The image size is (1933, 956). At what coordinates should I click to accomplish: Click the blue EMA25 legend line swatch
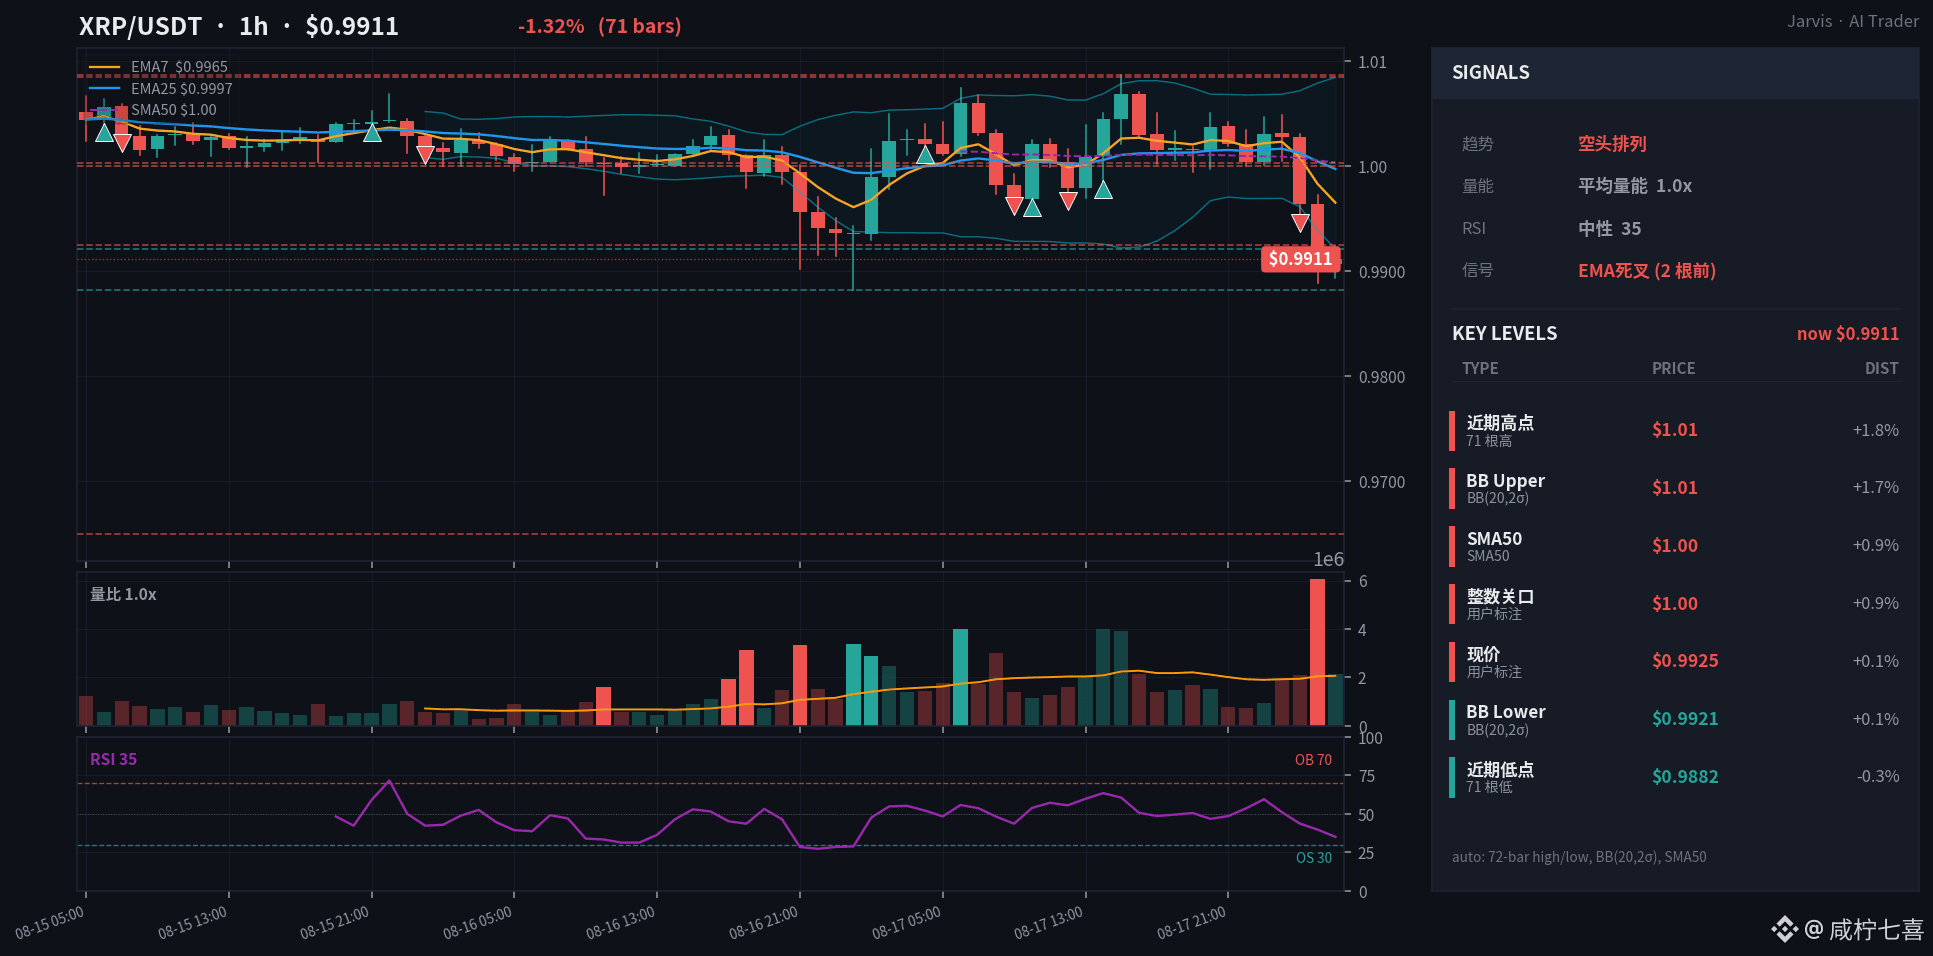104,89
